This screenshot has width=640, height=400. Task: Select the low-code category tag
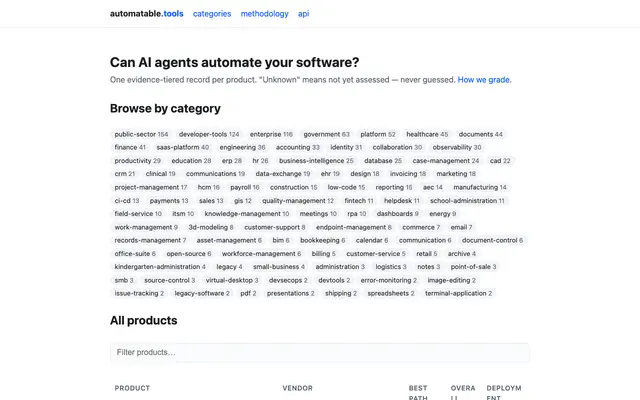(346, 187)
